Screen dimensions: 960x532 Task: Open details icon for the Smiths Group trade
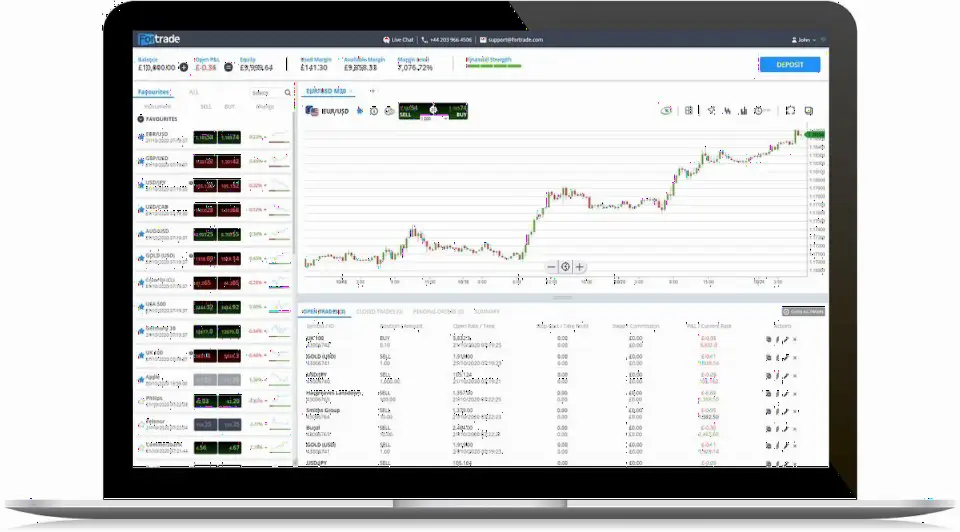(x=768, y=411)
